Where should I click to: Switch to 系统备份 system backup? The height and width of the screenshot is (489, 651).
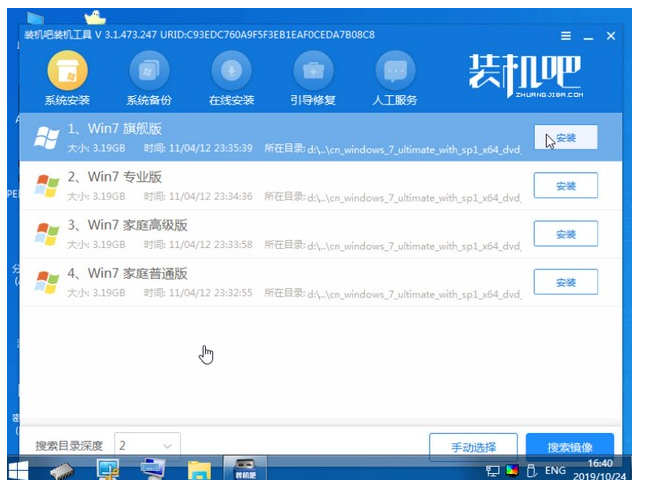click(149, 78)
